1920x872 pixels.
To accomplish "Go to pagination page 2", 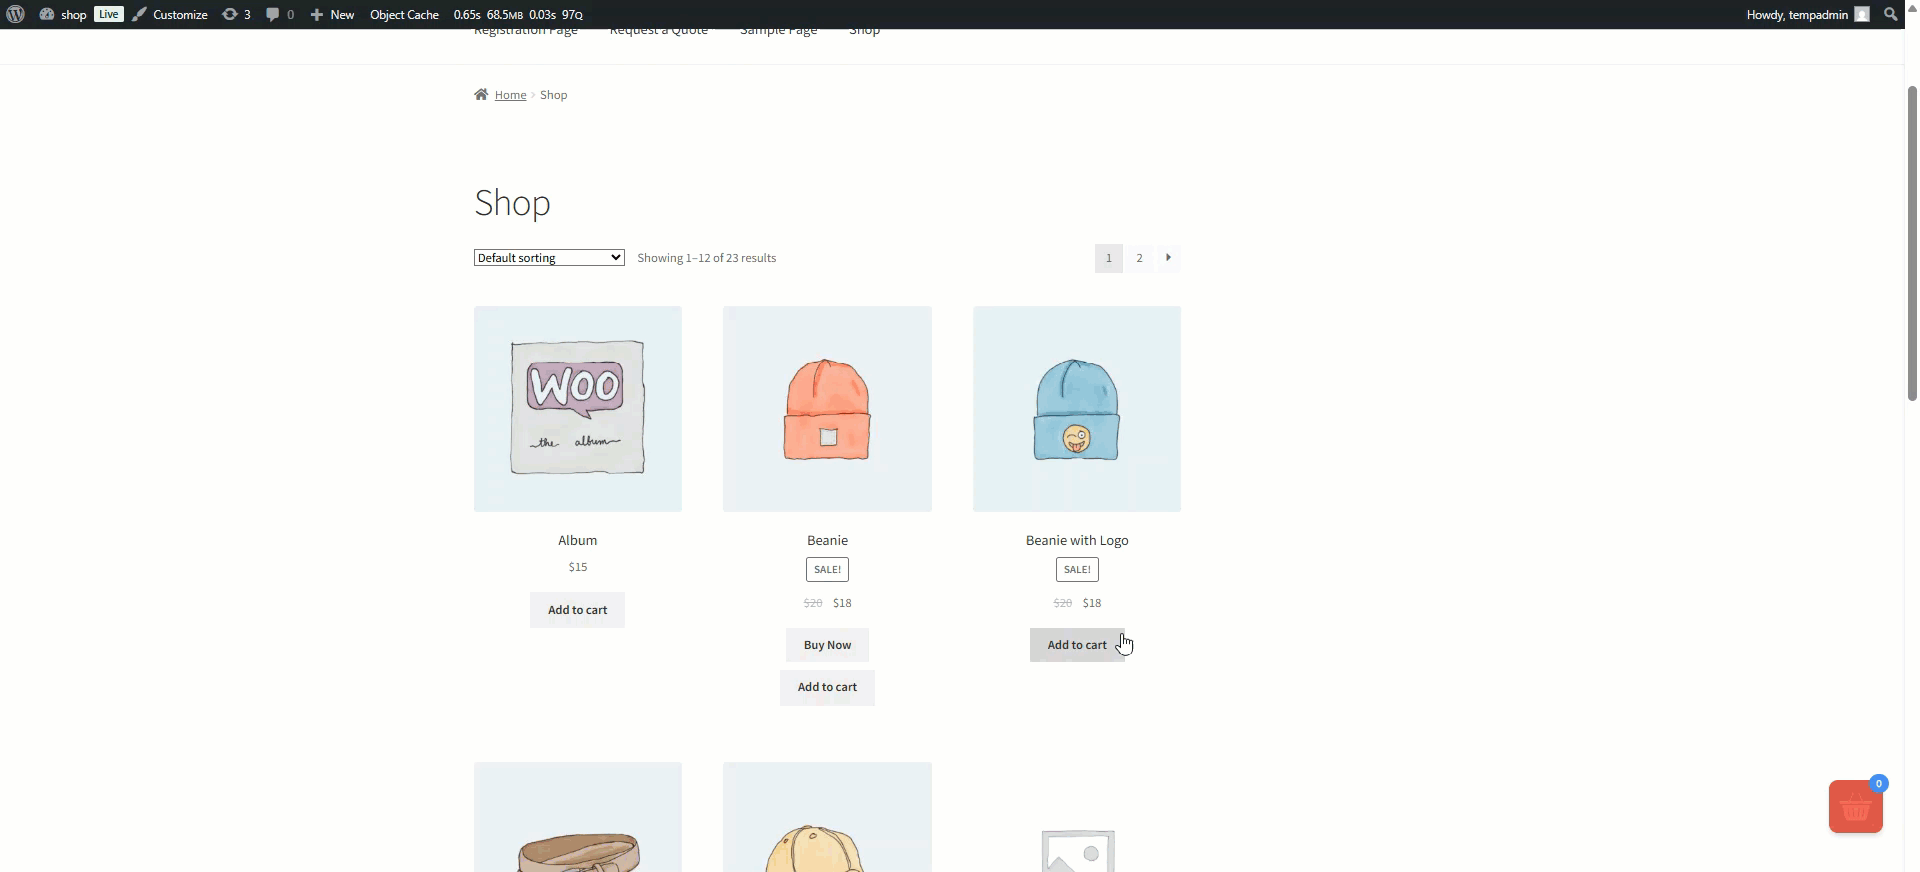I will click(1139, 258).
